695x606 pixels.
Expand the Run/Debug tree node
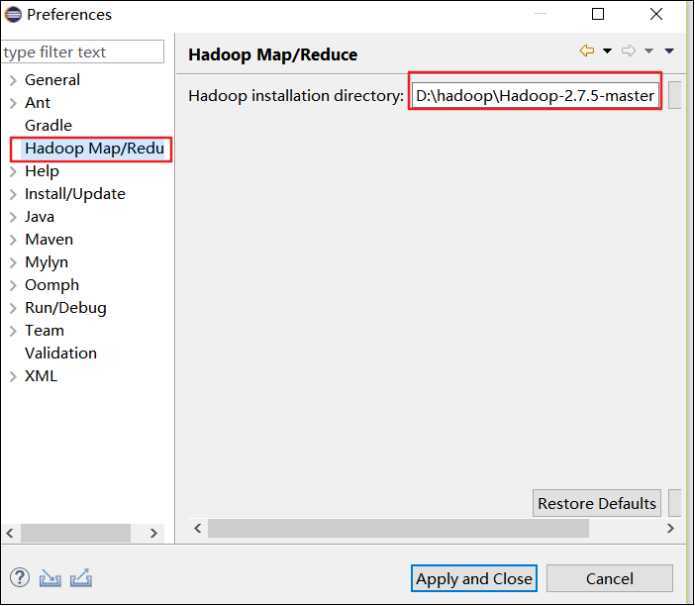coord(13,308)
